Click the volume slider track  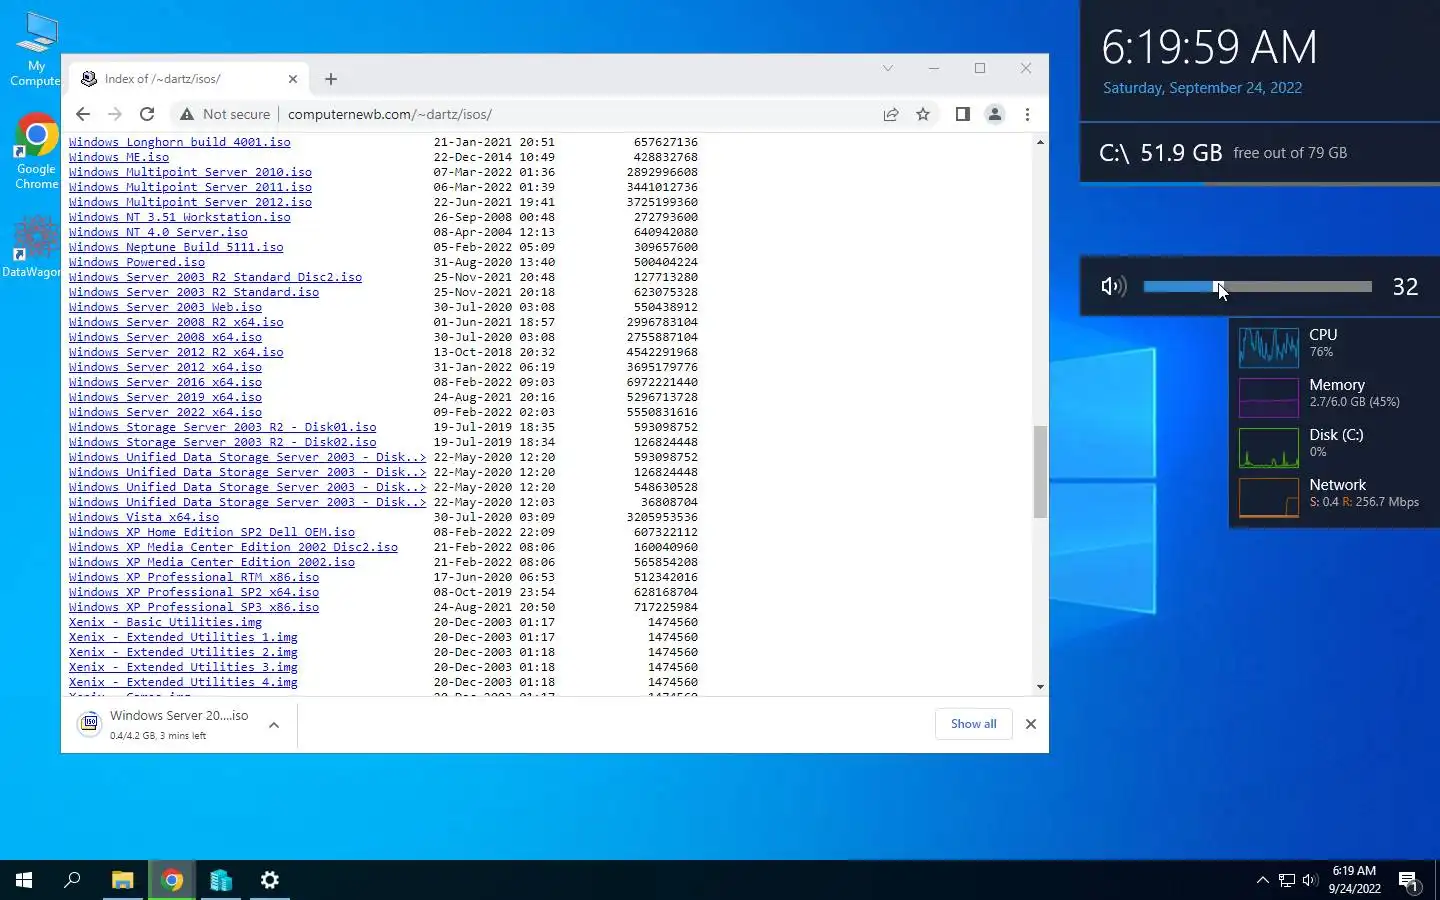[x=1257, y=287]
